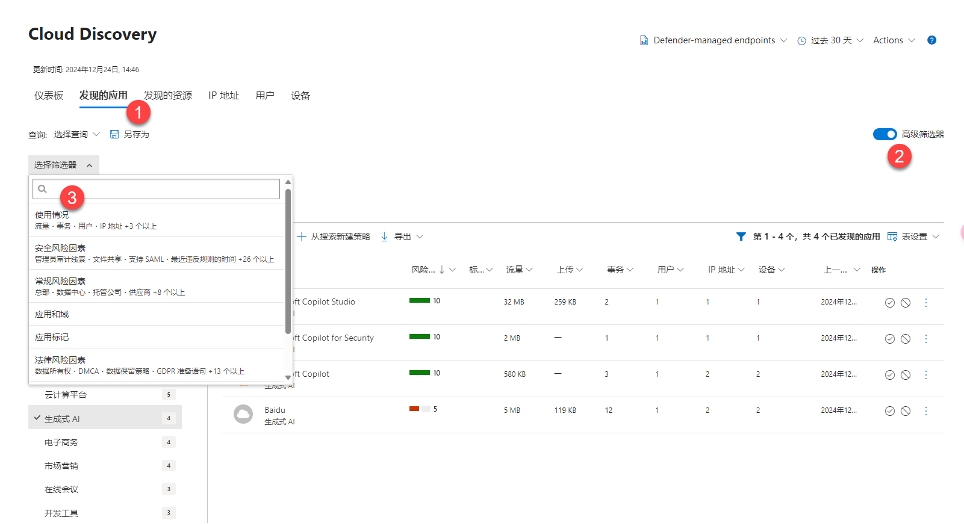Open the 上传 column header dropdown

click(570, 269)
